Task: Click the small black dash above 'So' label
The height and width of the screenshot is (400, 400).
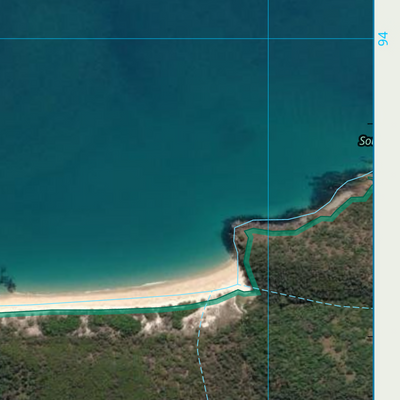Action: coord(370,124)
